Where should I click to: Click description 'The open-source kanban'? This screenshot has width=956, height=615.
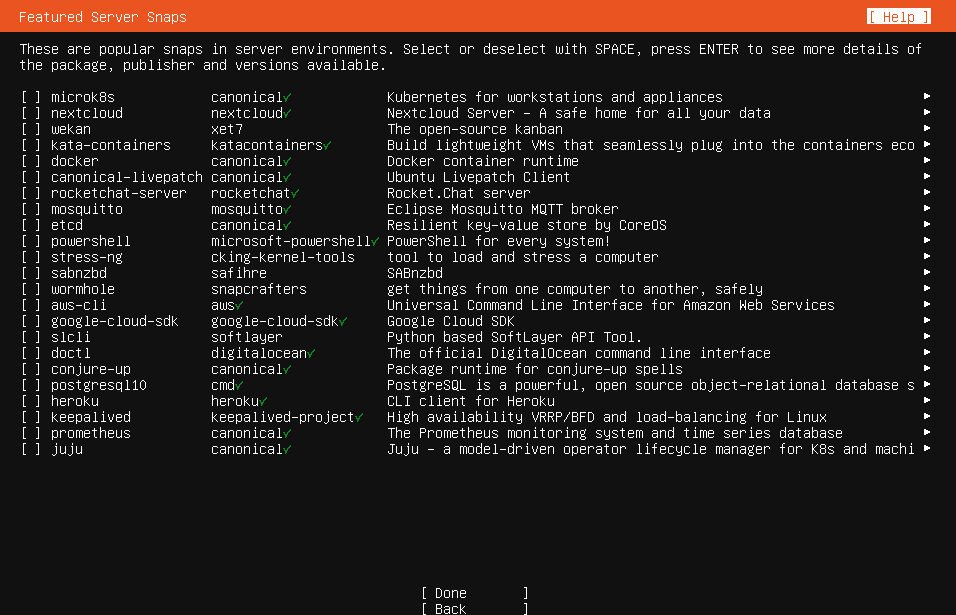[475, 129]
